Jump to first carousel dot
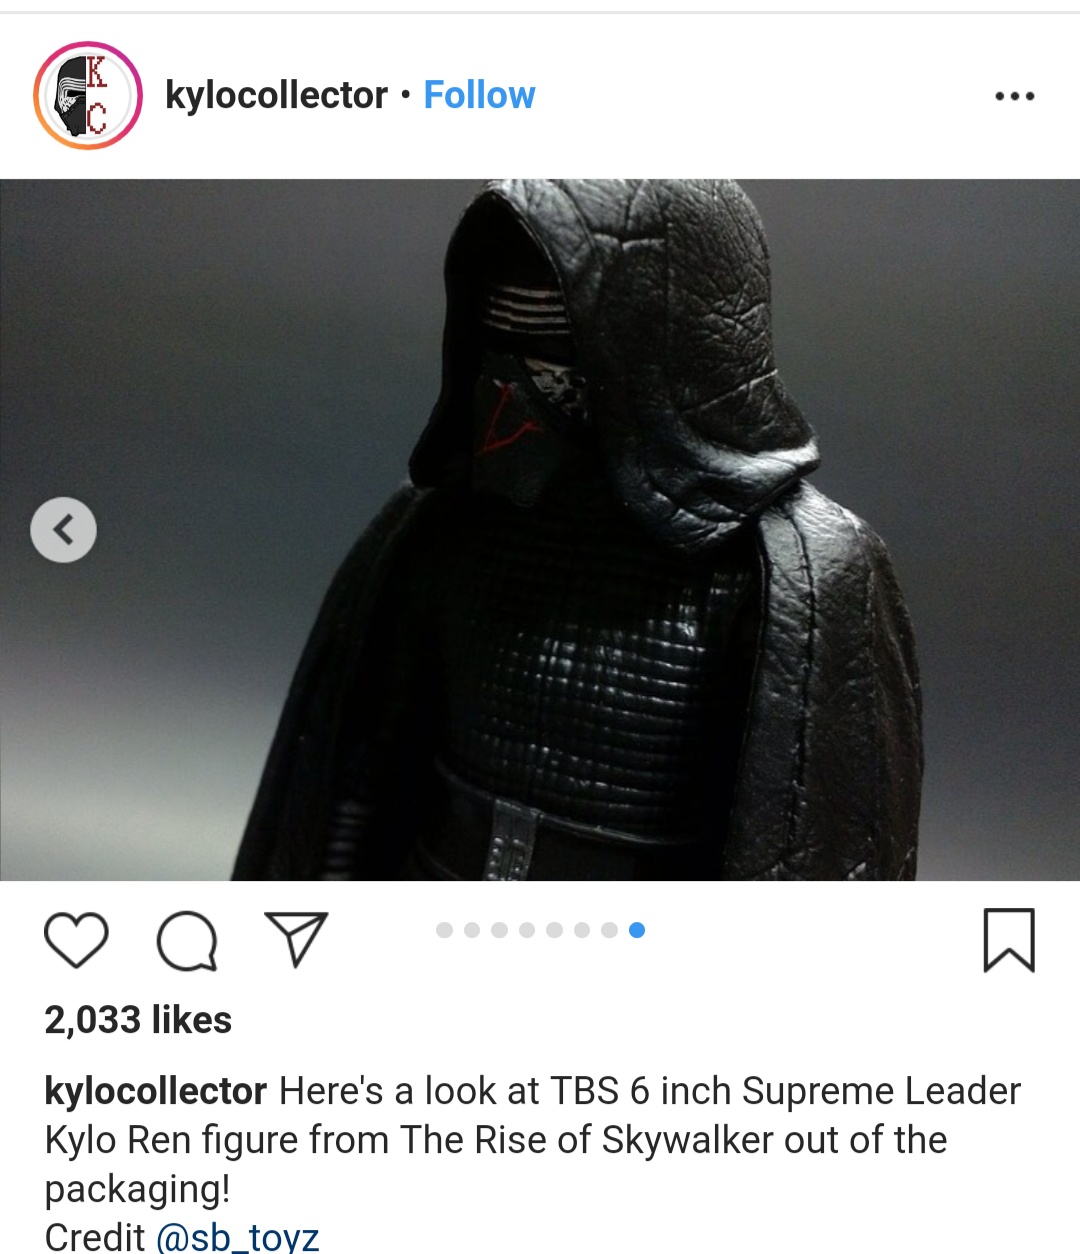 [445, 930]
